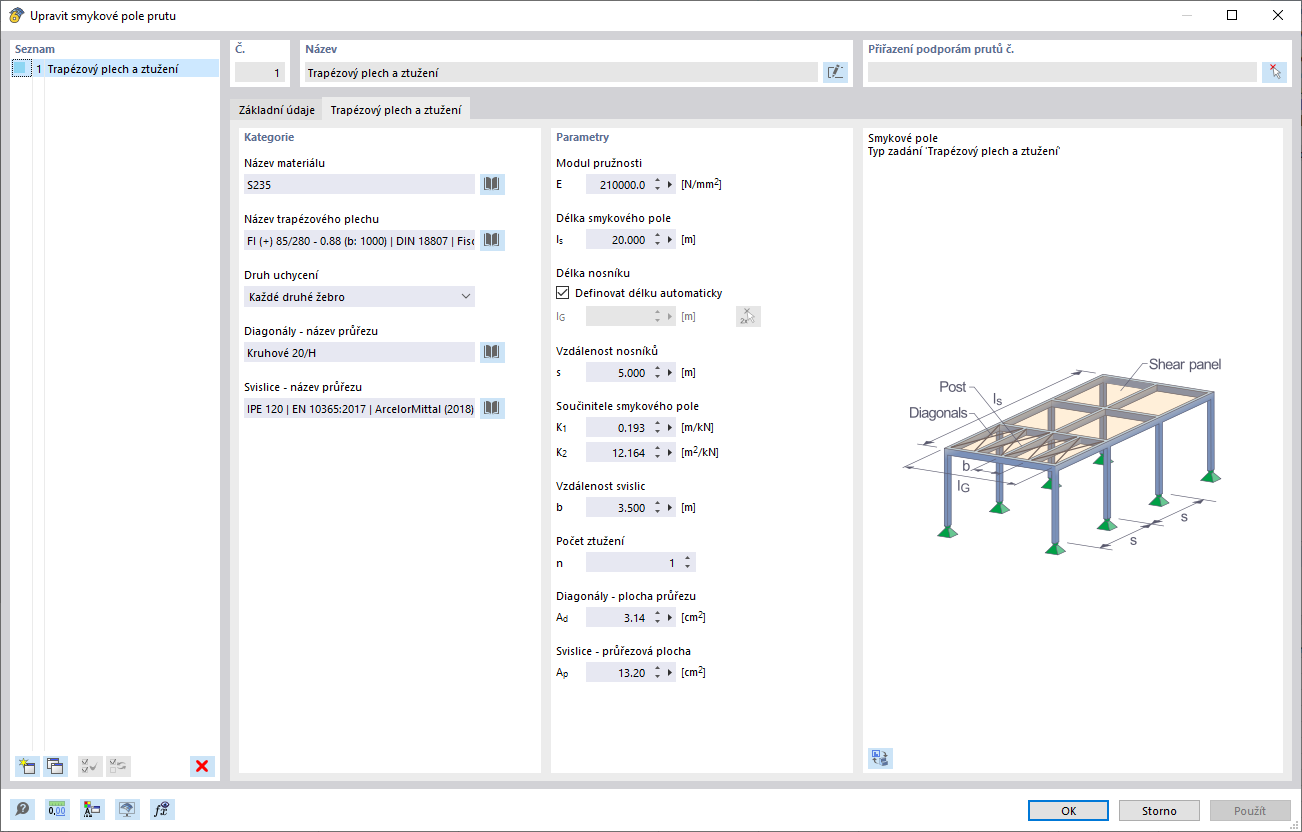Delete the selected shear panel with red X
The width and height of the screenshot is (1302, 832).
[202, 766]
